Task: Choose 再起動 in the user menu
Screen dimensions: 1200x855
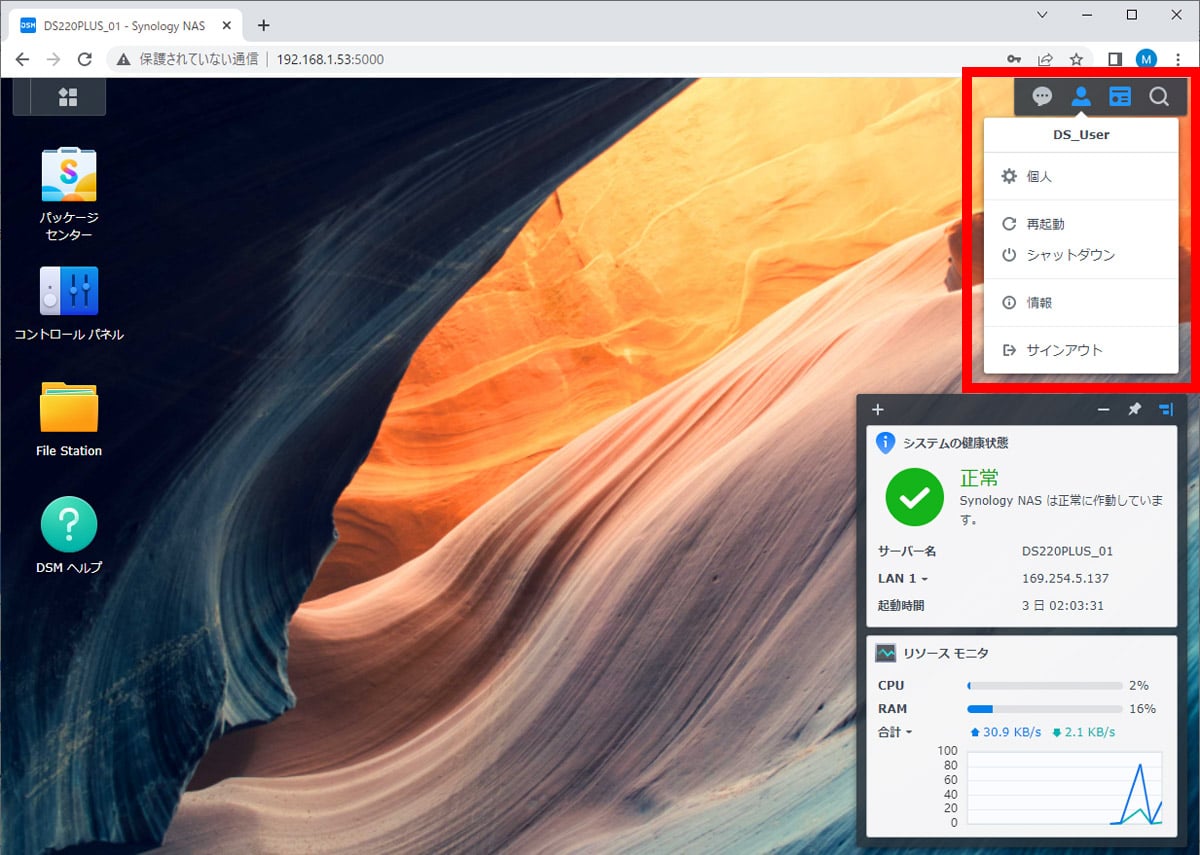Action: (x=1045, y=225)
